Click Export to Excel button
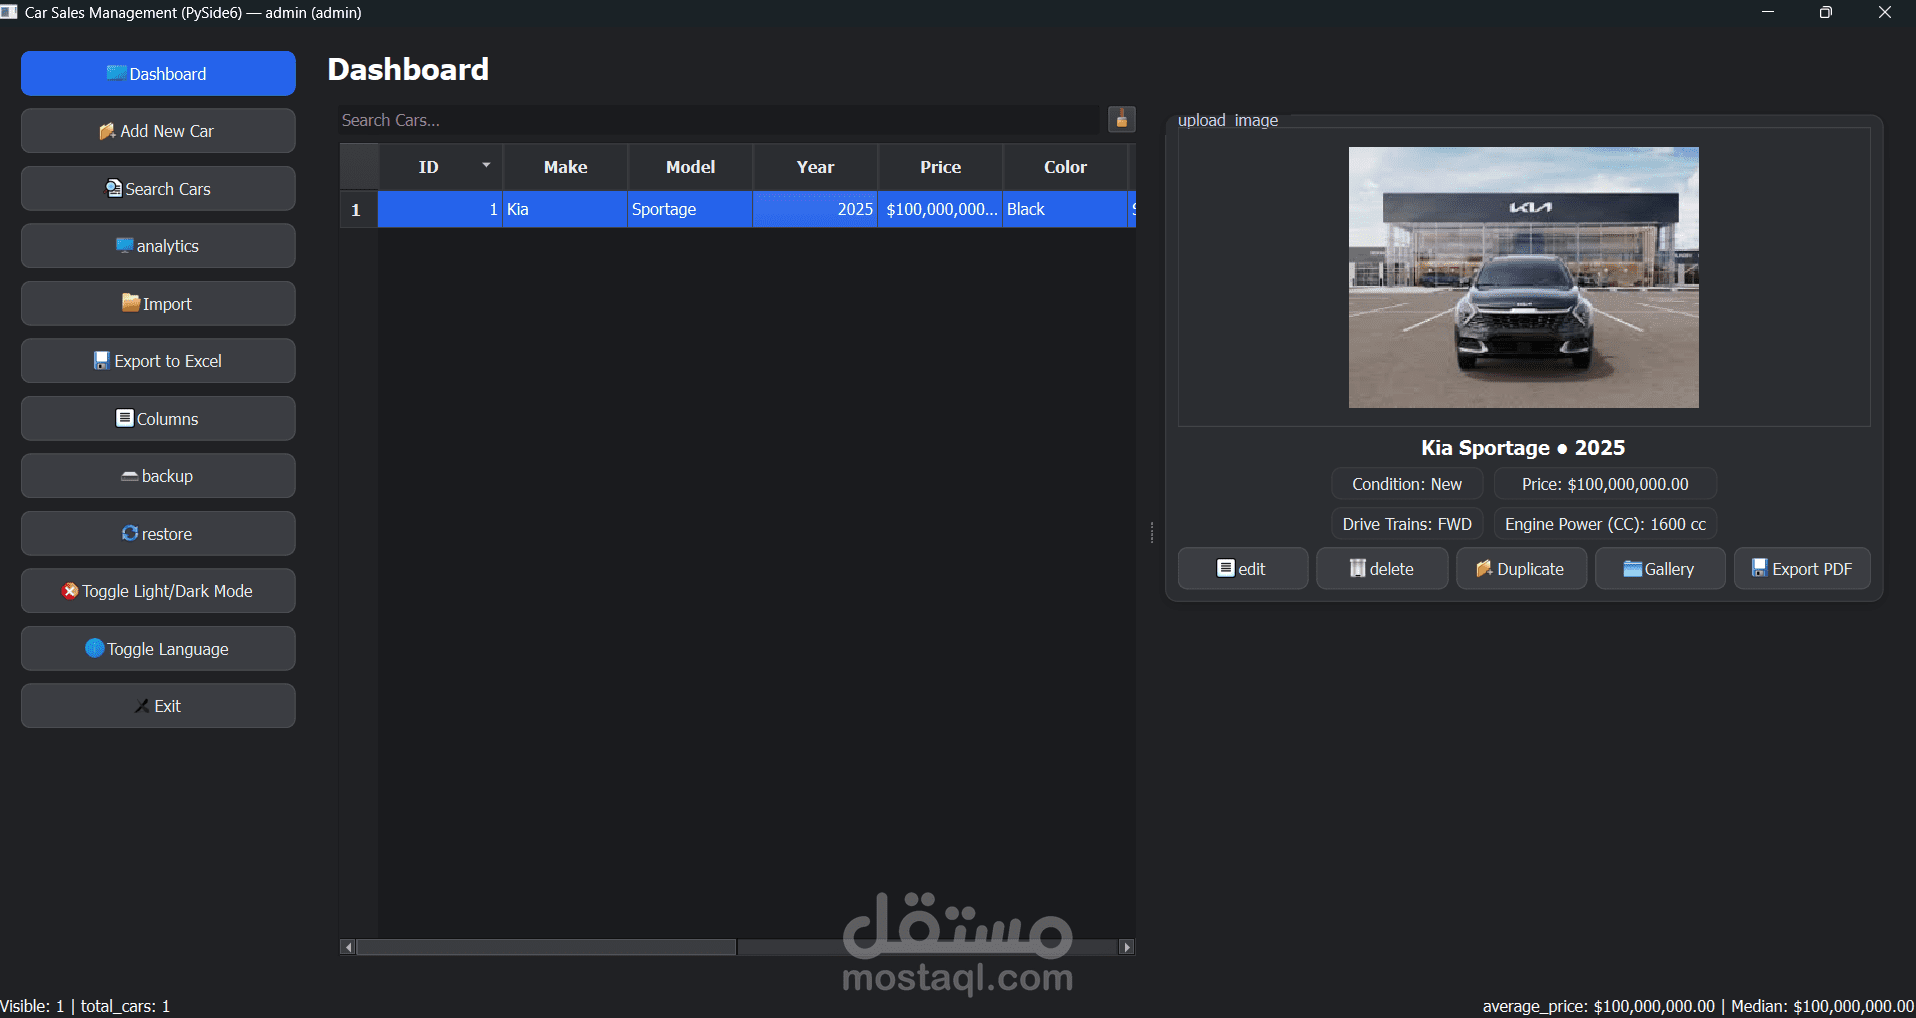This screenshot has width=1916, height=1018. [158, 361]
